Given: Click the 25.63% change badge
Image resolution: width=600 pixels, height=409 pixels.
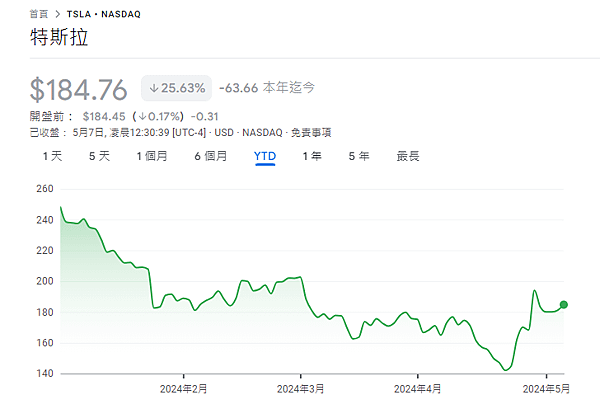Looking at the screenshot, I should pos(176,88).
